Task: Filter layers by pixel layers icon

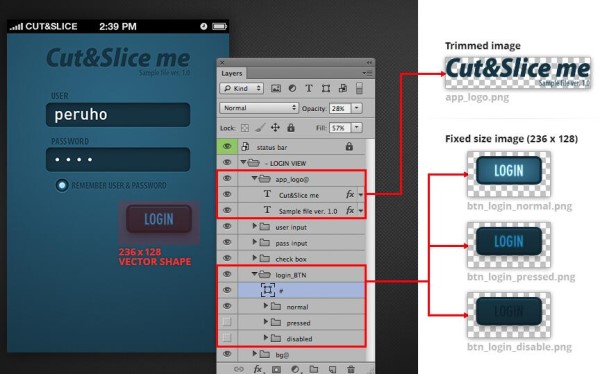Action: click(276, 88)
